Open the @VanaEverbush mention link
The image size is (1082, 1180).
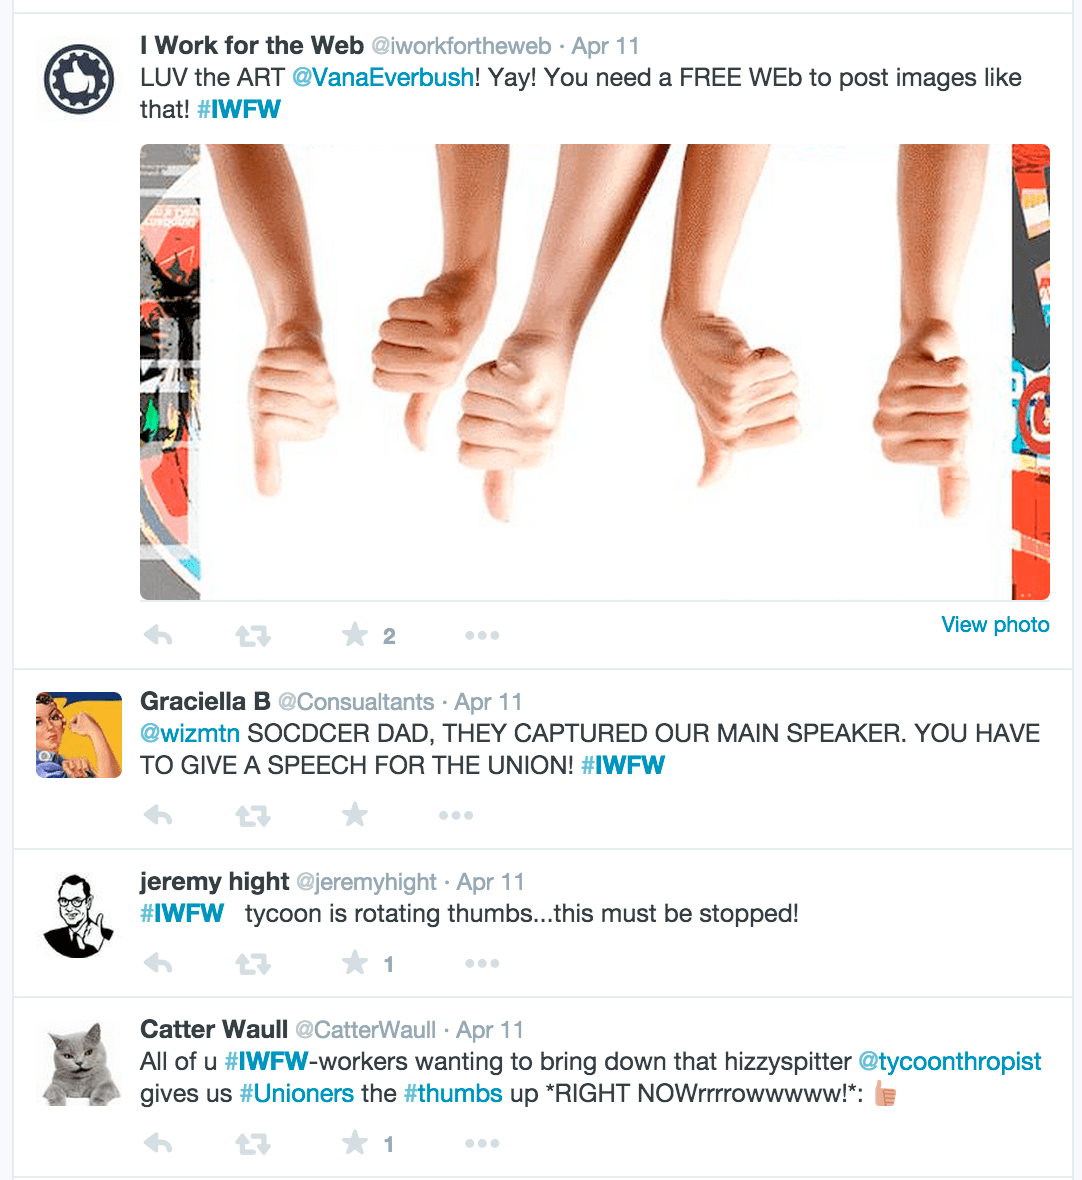click(x=383, y=78)
